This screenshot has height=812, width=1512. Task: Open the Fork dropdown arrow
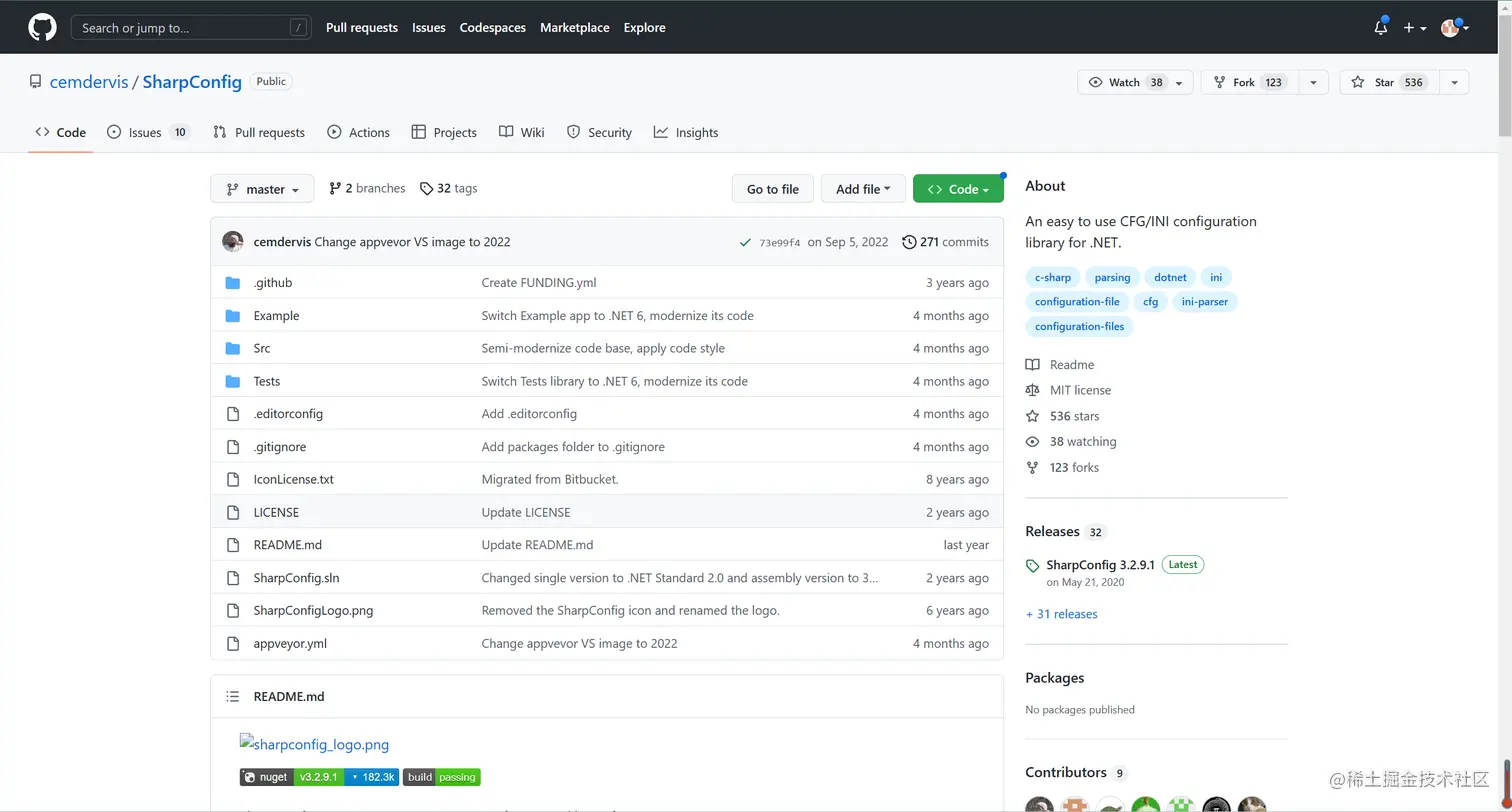pyautogui.click(x=1314, y=82)
